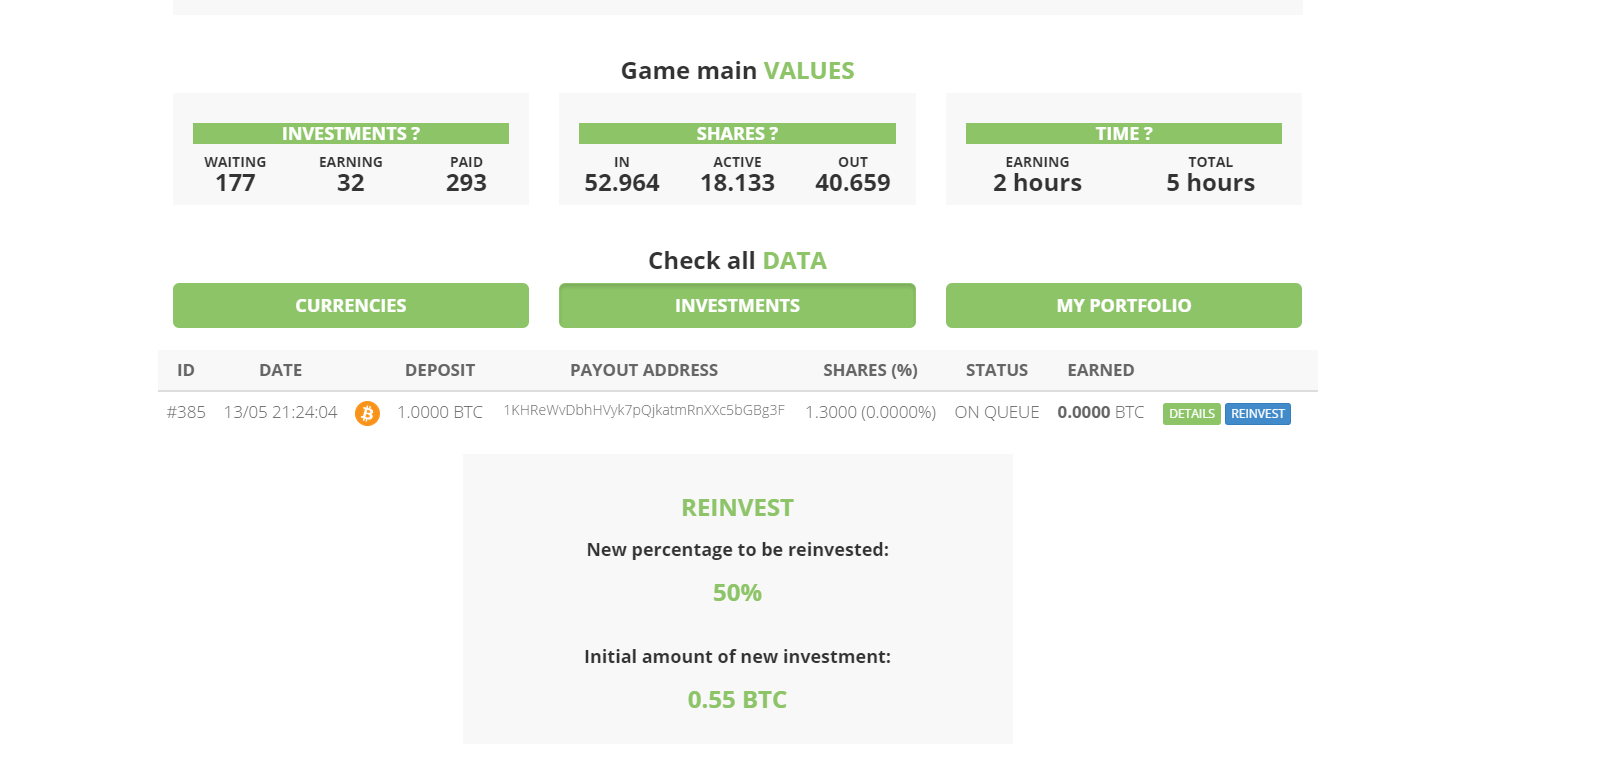Click the SHARES ? header bar
The height and width of the screenshot is (758, 1602).
click(737, 133)
